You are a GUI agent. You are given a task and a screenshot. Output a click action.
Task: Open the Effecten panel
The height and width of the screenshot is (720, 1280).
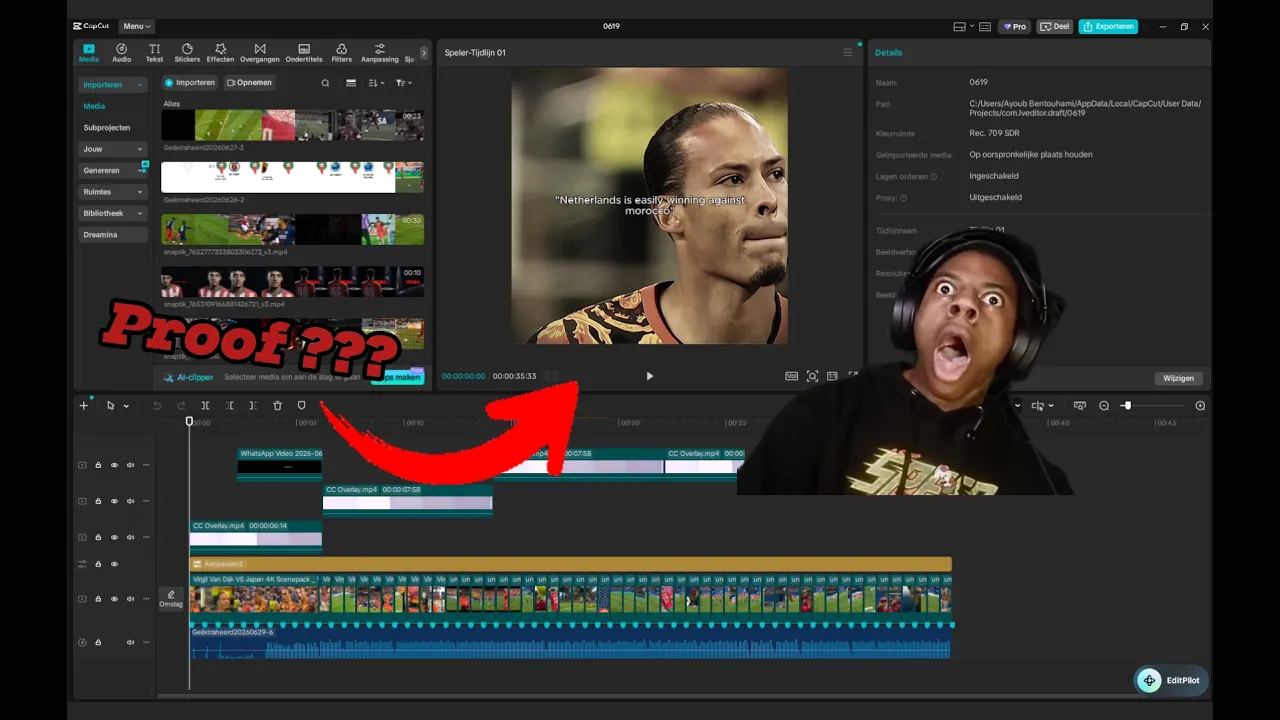click(x=220, y=53)
